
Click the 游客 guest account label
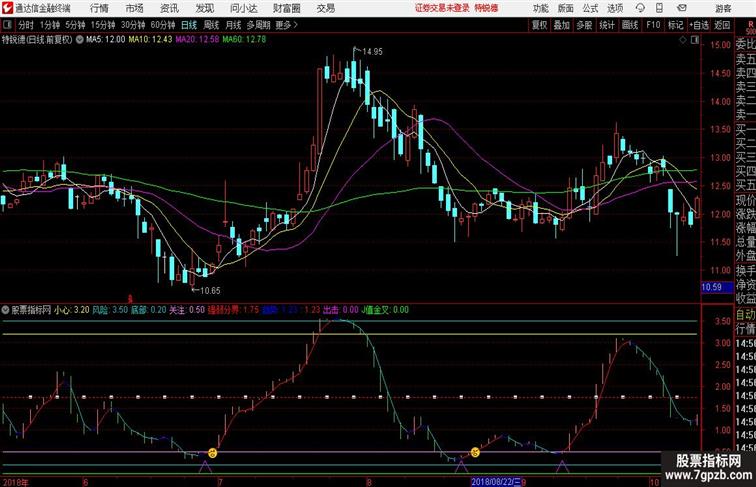(x=723, y=9)
